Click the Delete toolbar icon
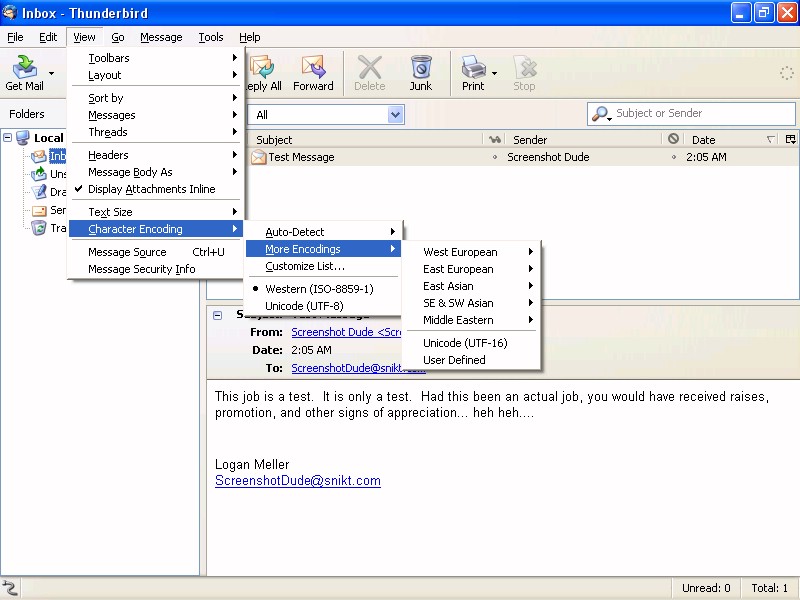This screenshot has height=600, width=800. click(x=369, y=66)
